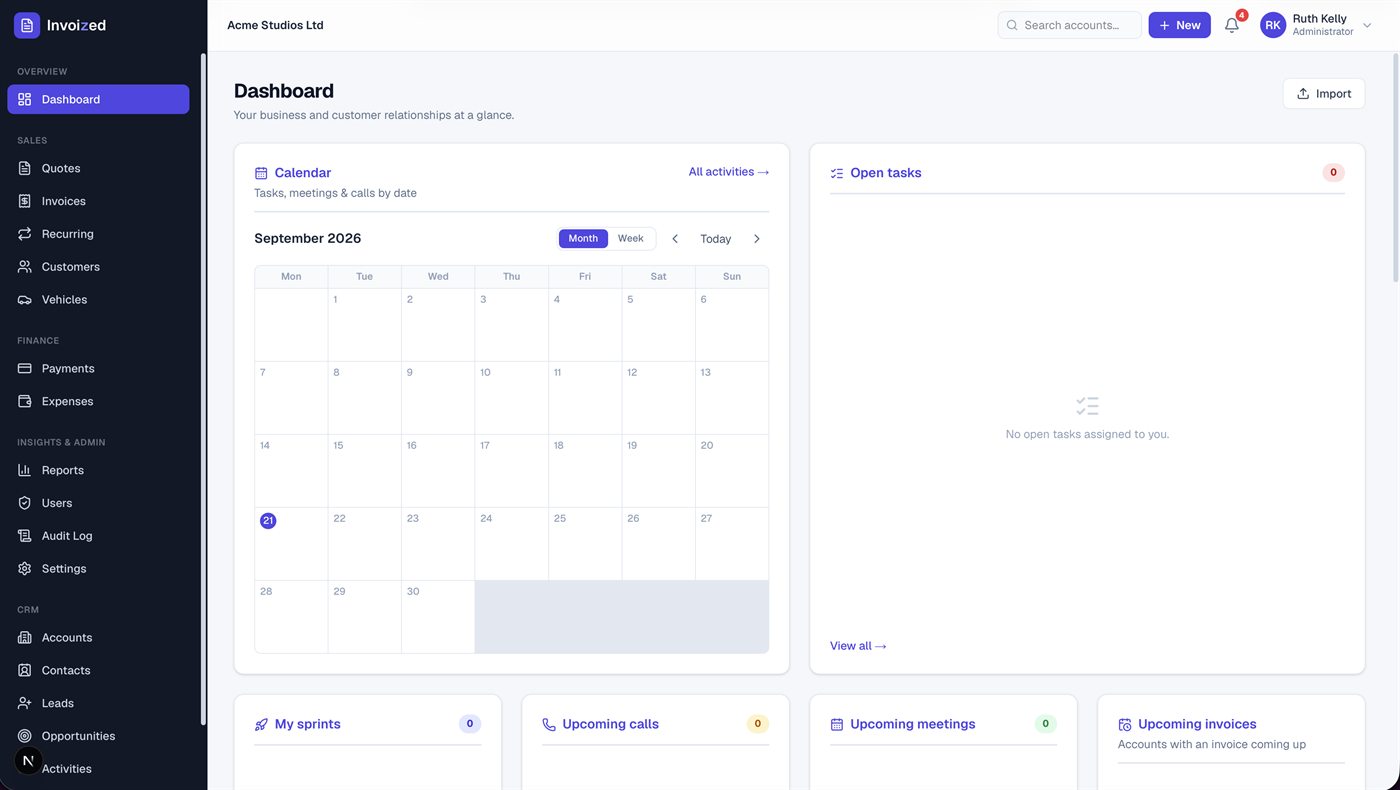Click the Invoized logo icon

pyautogui.click(x=27, y=25)
